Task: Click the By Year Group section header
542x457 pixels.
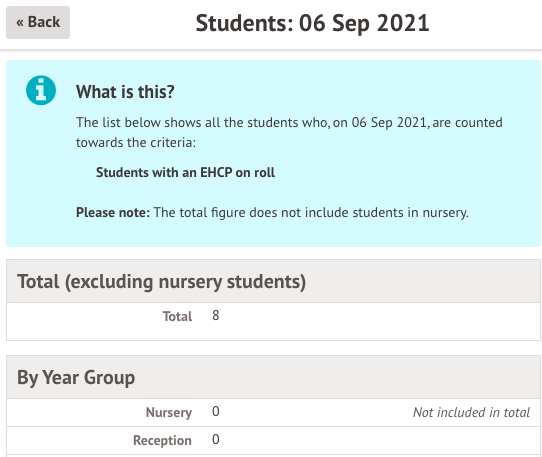Action: tap(273, 377)
